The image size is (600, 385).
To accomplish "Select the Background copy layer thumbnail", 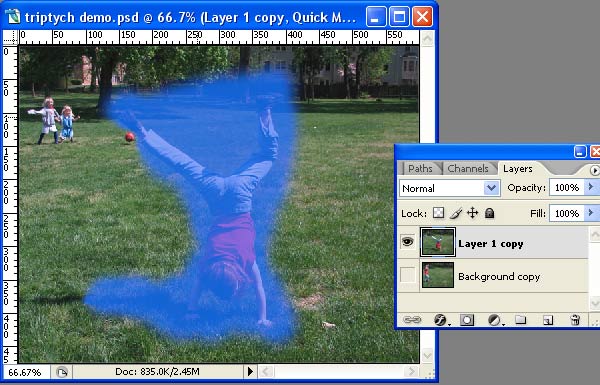I will coord(438,275).
